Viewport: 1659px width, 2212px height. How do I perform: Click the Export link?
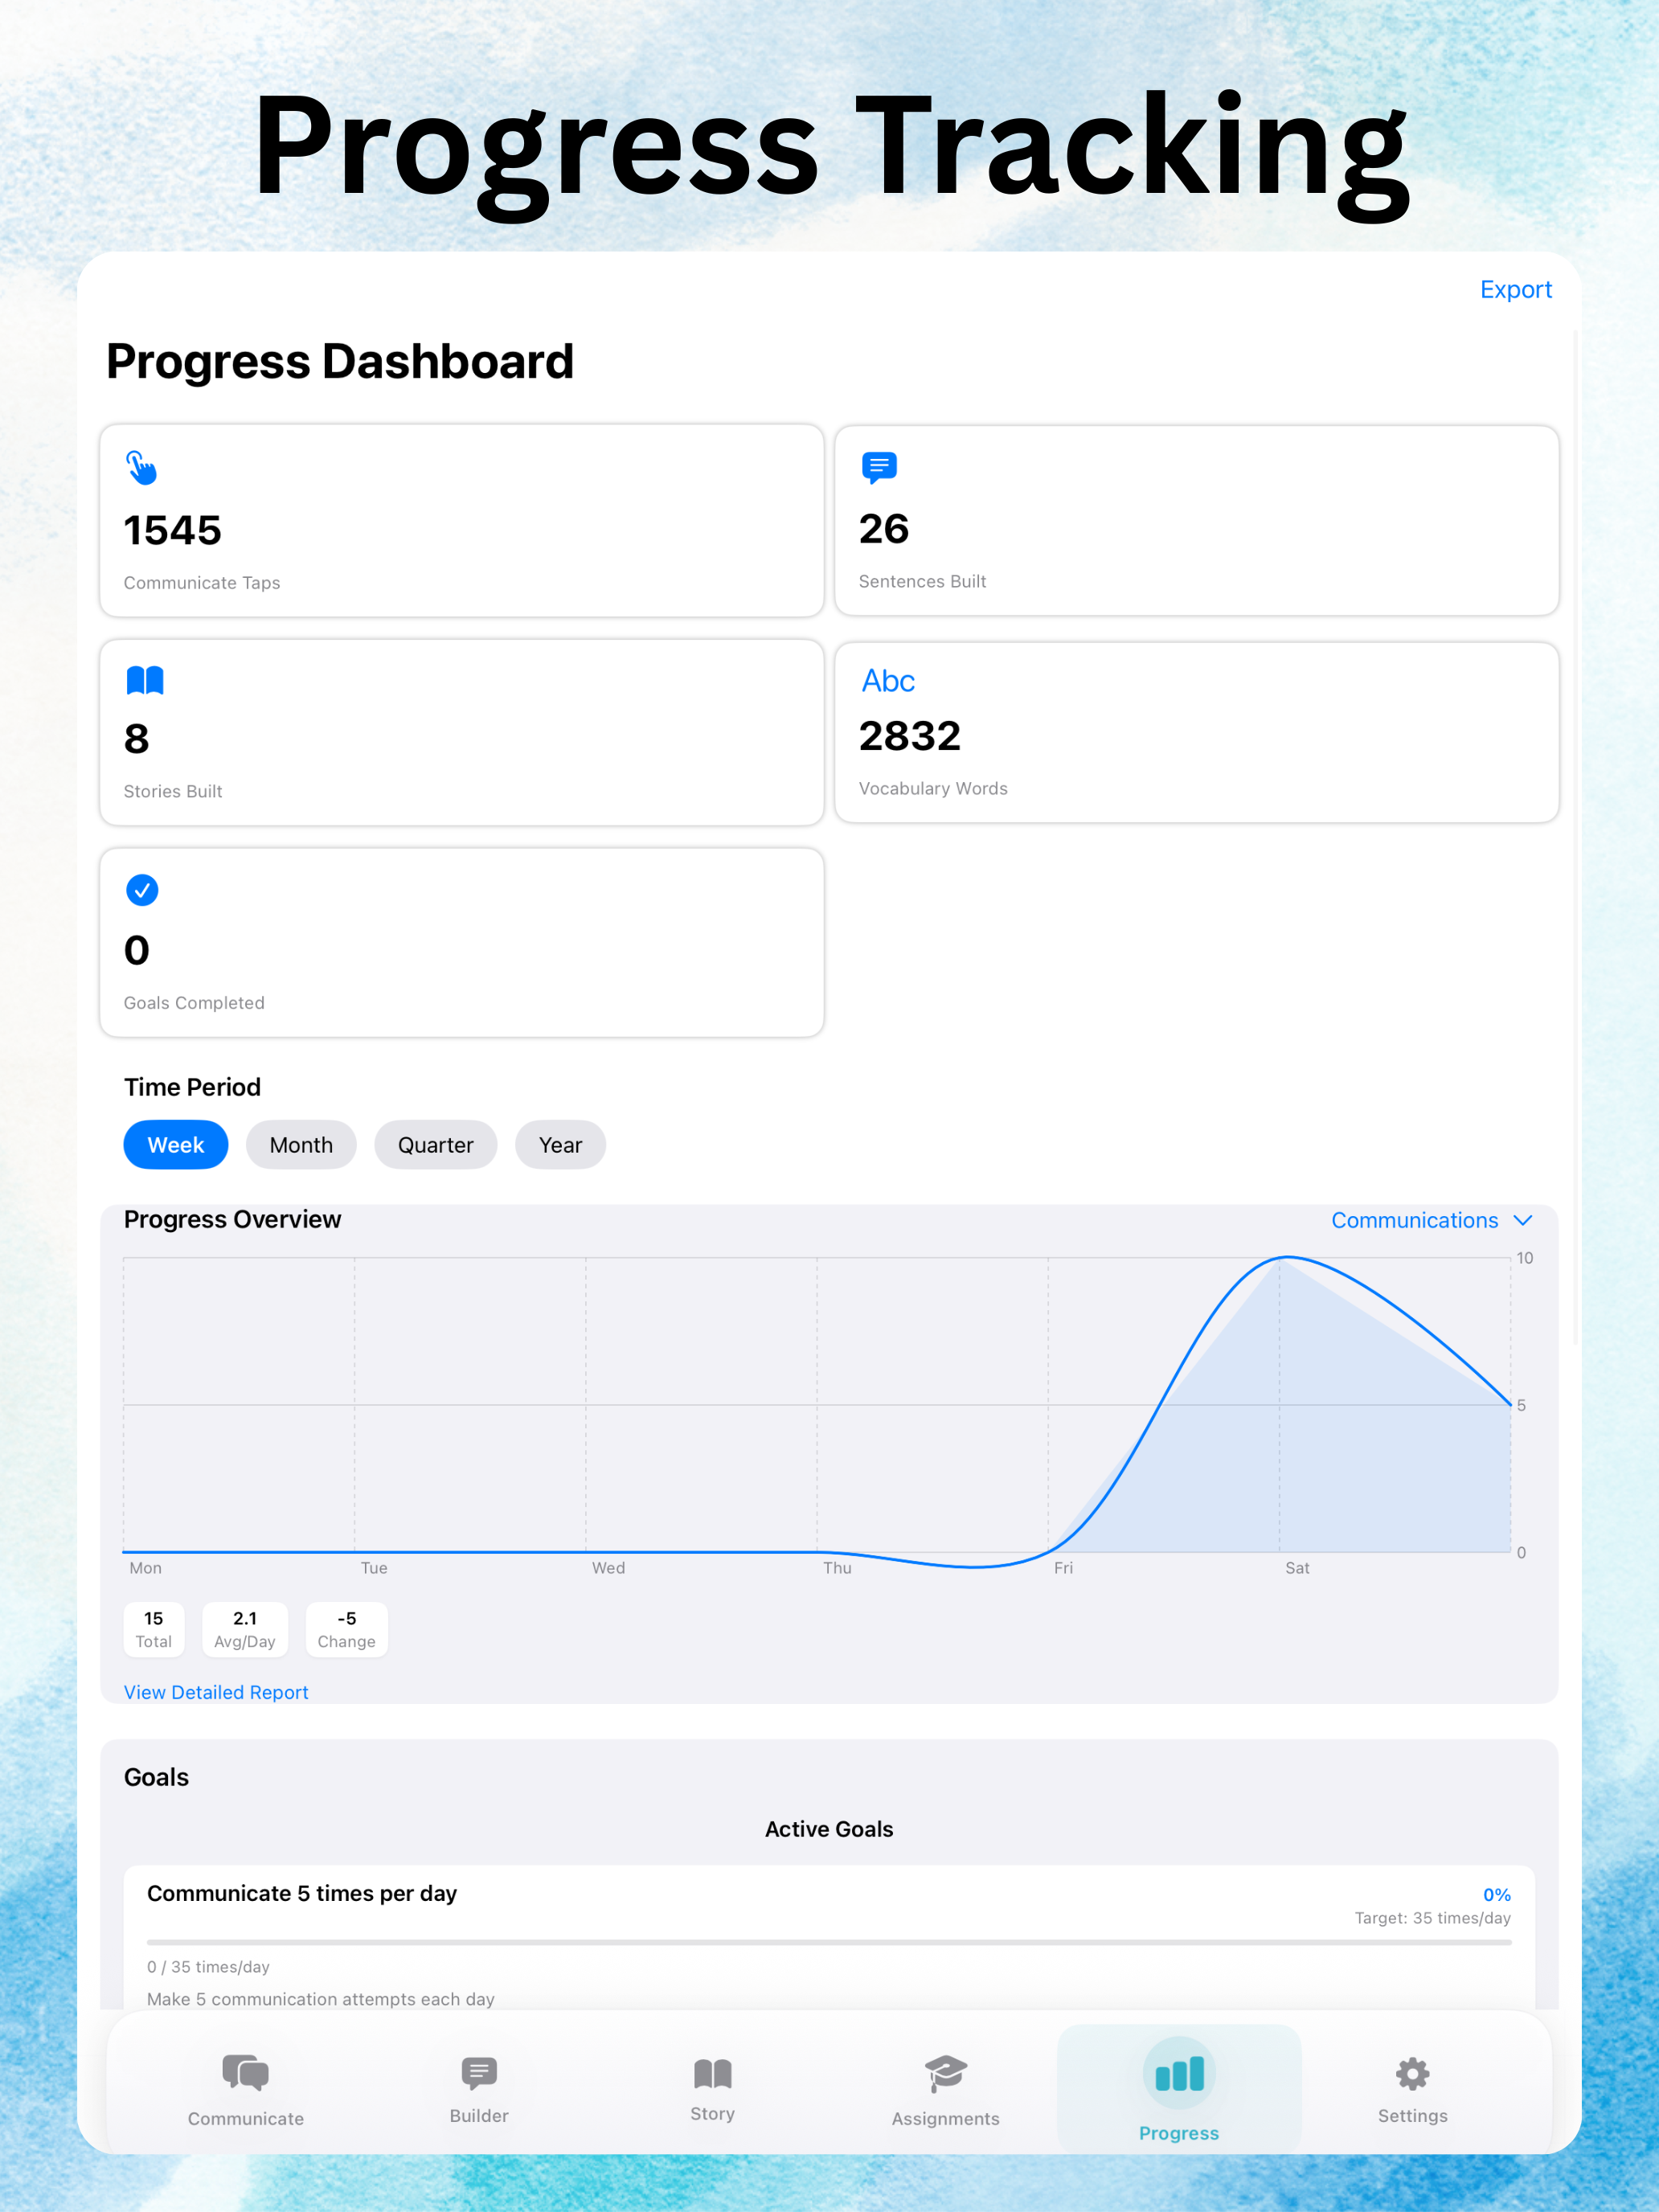pos(1516,290)
